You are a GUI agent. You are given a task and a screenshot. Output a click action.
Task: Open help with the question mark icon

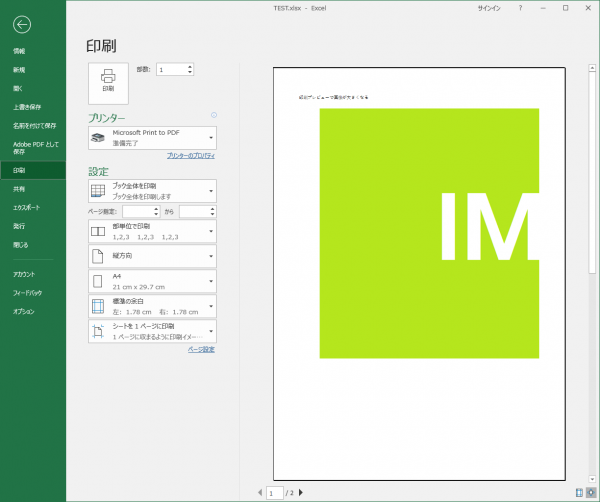520,8
